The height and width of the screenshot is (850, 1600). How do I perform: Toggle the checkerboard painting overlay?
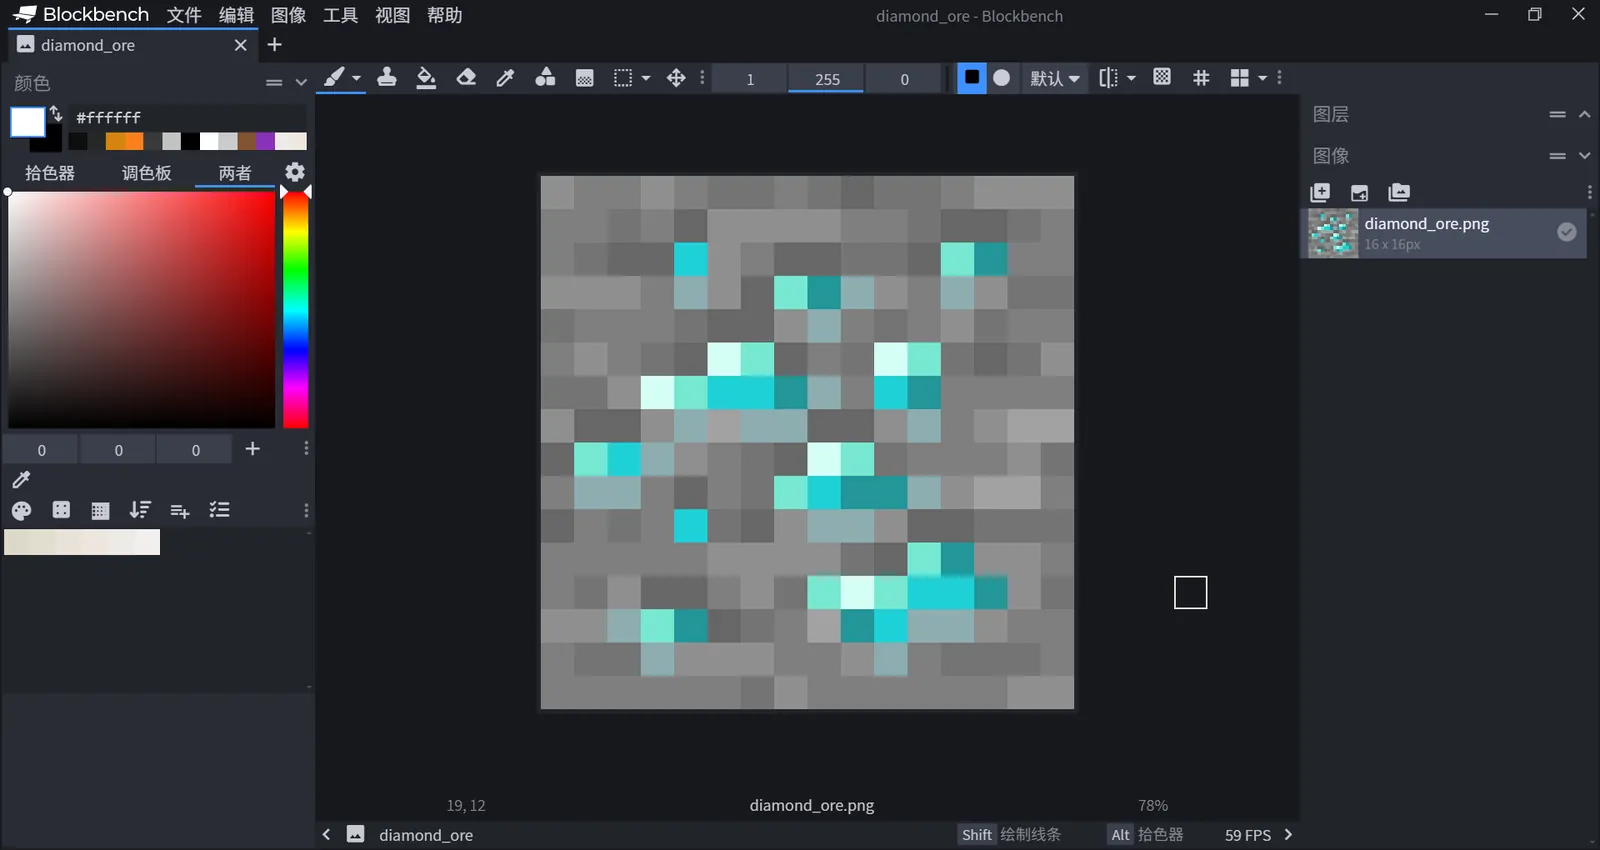1162,78
